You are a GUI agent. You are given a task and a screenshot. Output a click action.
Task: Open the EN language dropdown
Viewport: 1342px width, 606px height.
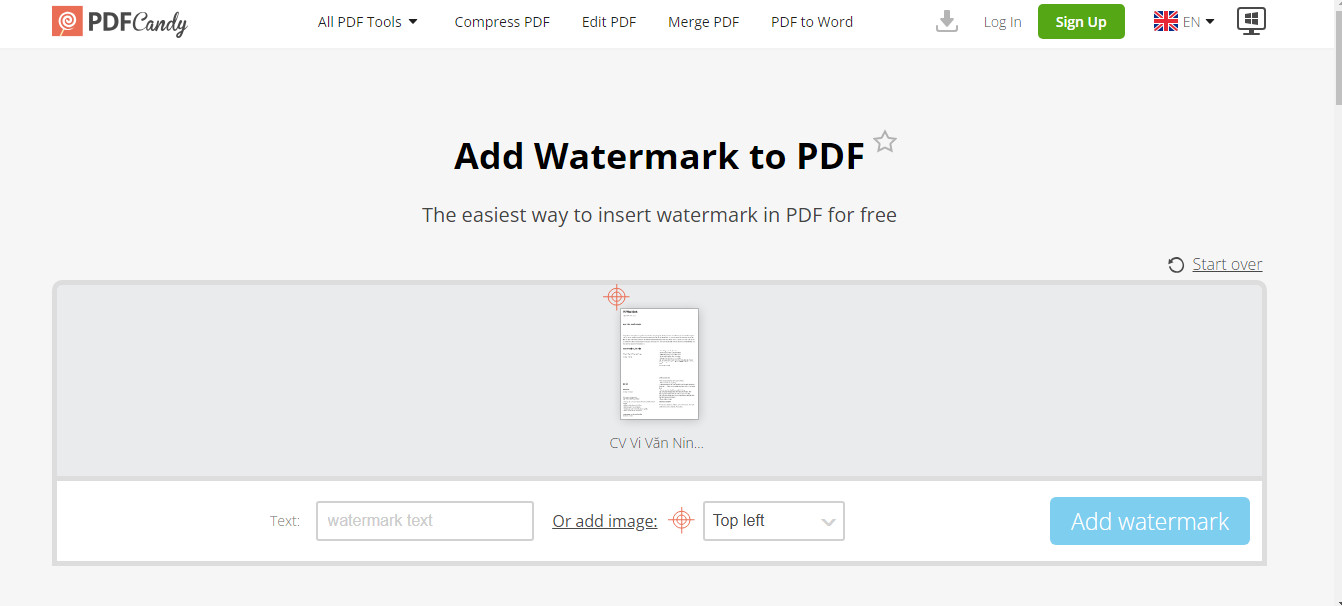(x=1199, y=22)
